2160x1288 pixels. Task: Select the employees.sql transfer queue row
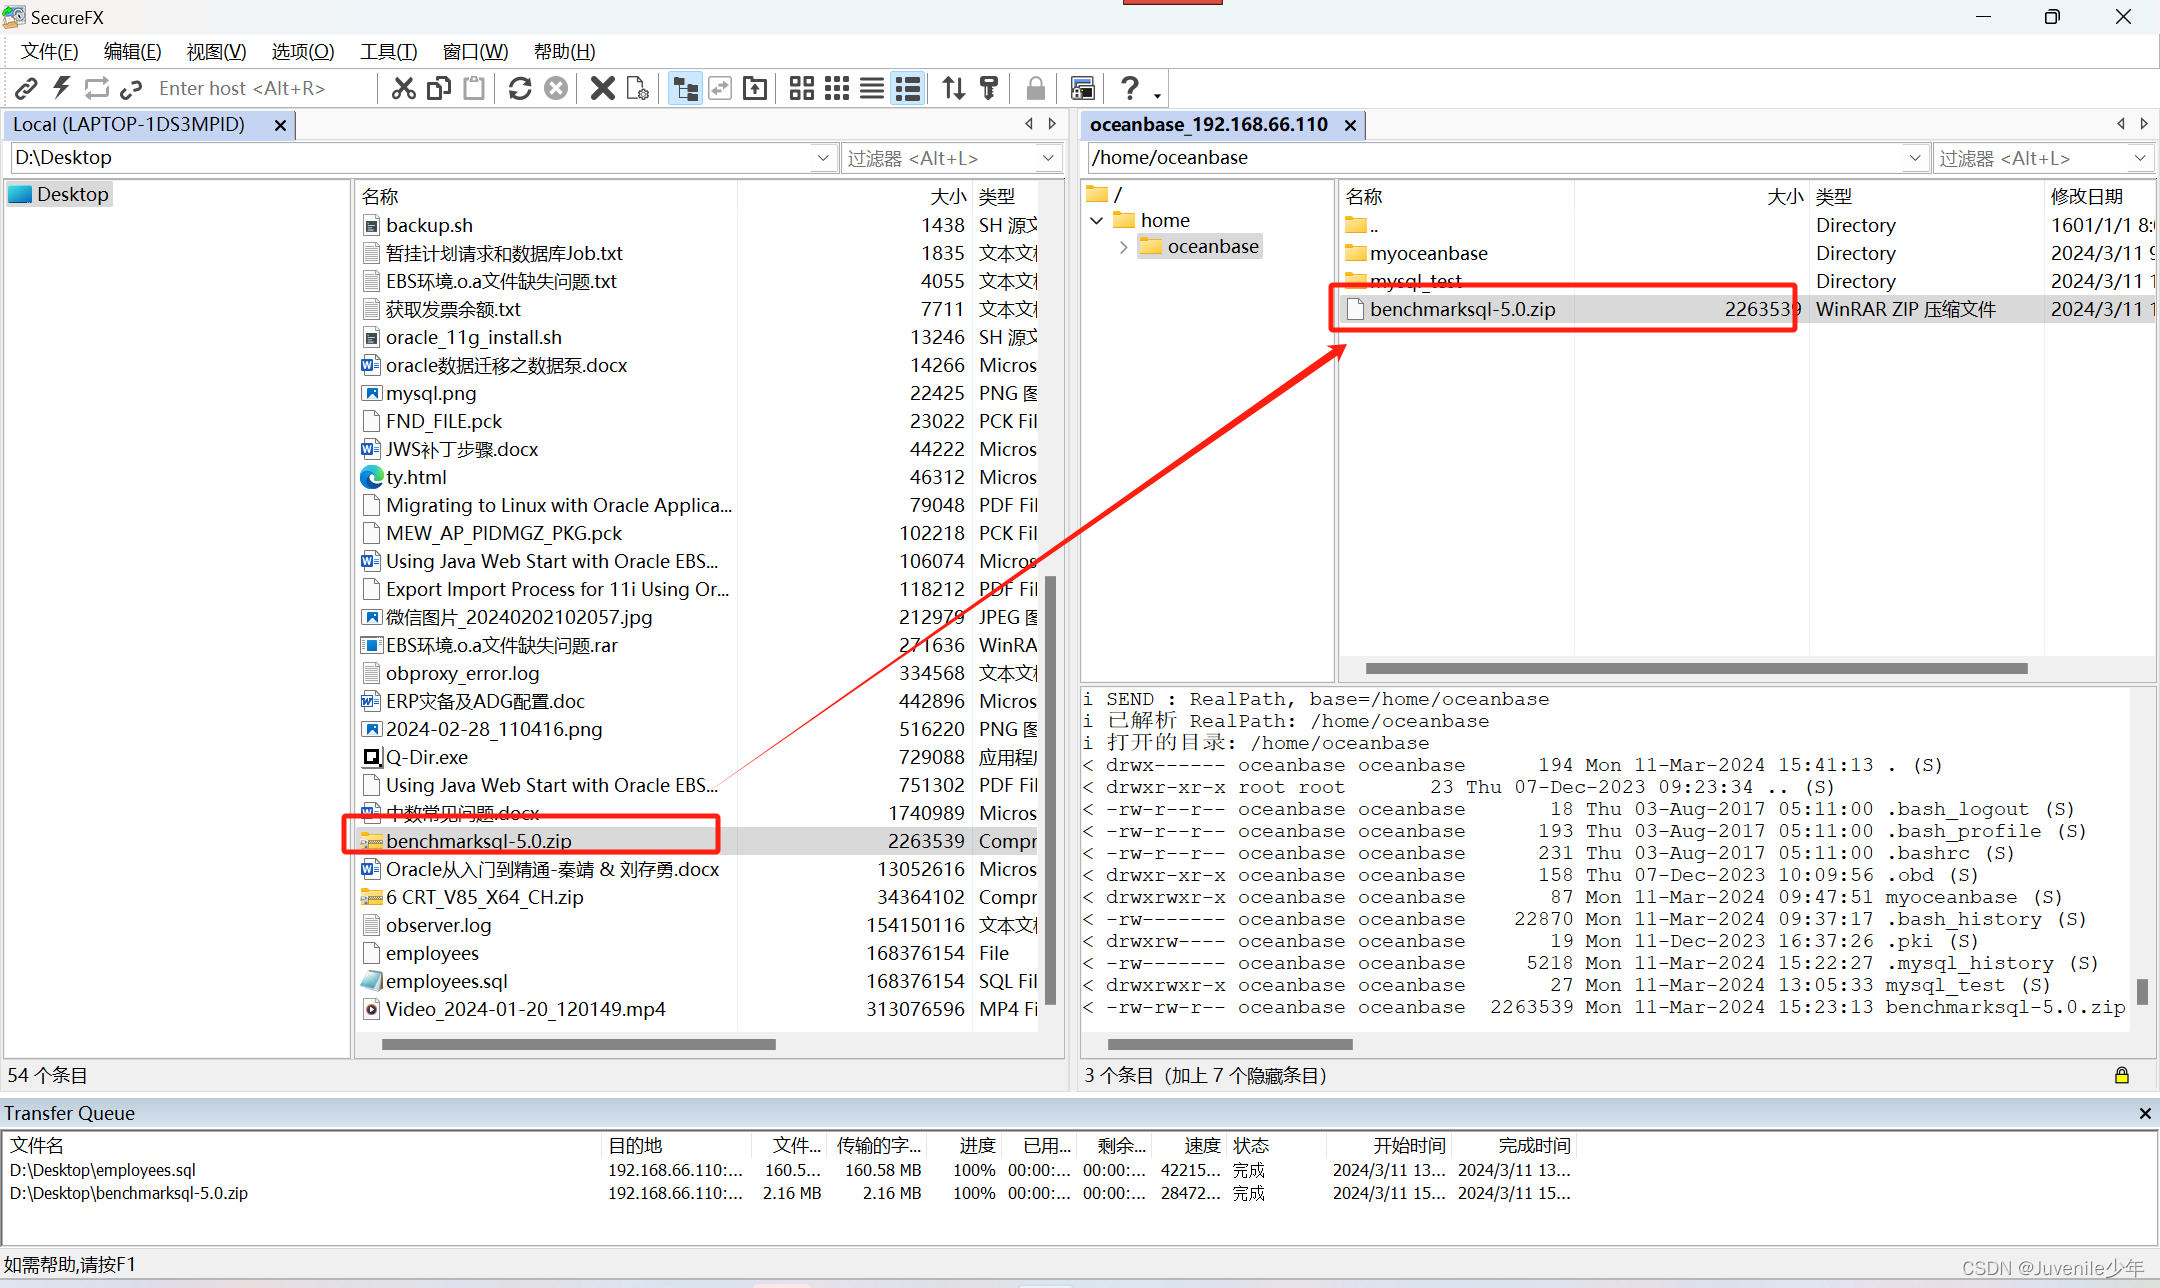tap(790, 1171)
